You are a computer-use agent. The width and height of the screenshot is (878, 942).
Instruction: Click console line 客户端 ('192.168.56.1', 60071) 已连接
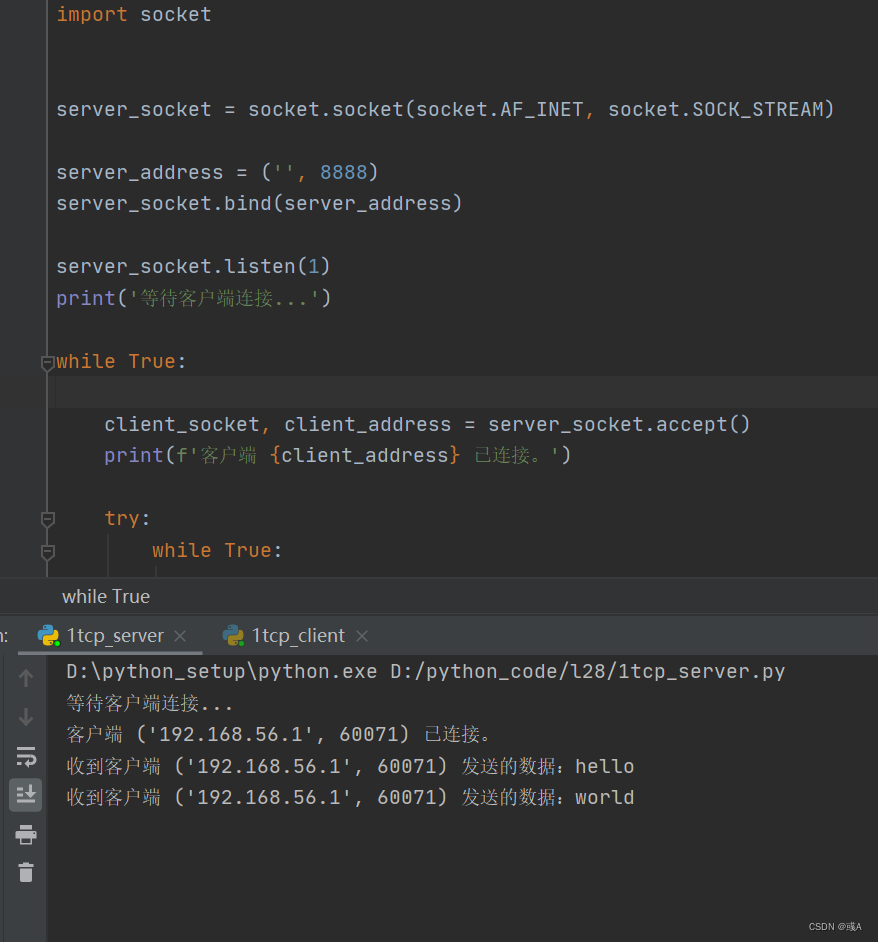[278, 734]
